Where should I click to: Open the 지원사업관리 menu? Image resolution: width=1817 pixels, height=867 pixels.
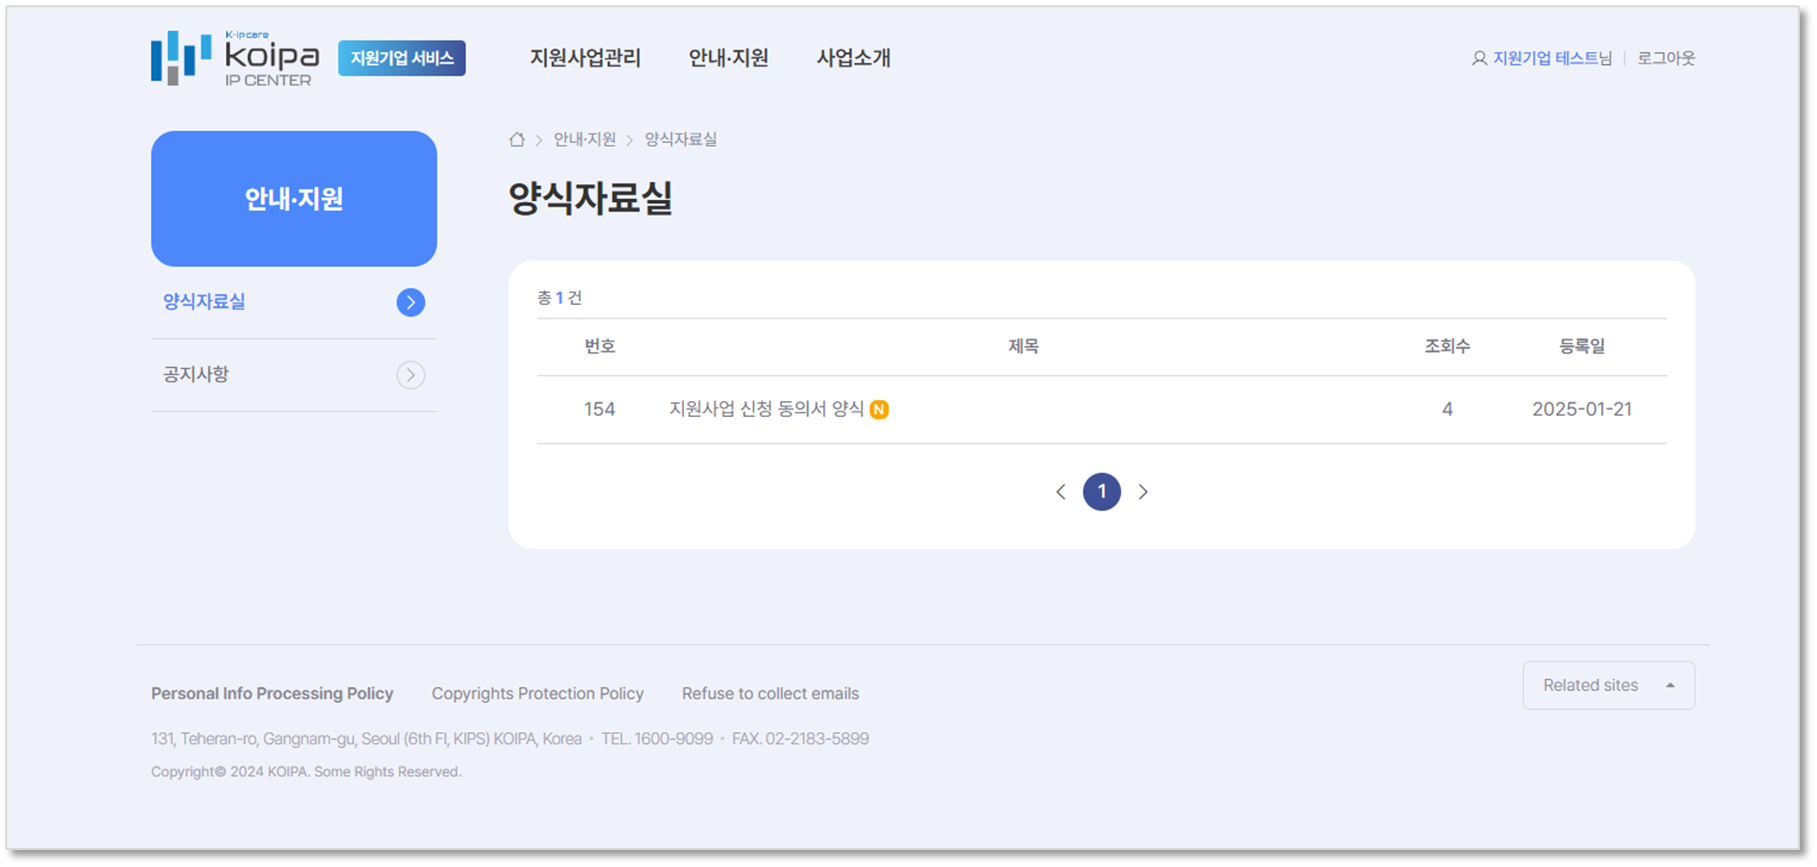tap(585, 58)
